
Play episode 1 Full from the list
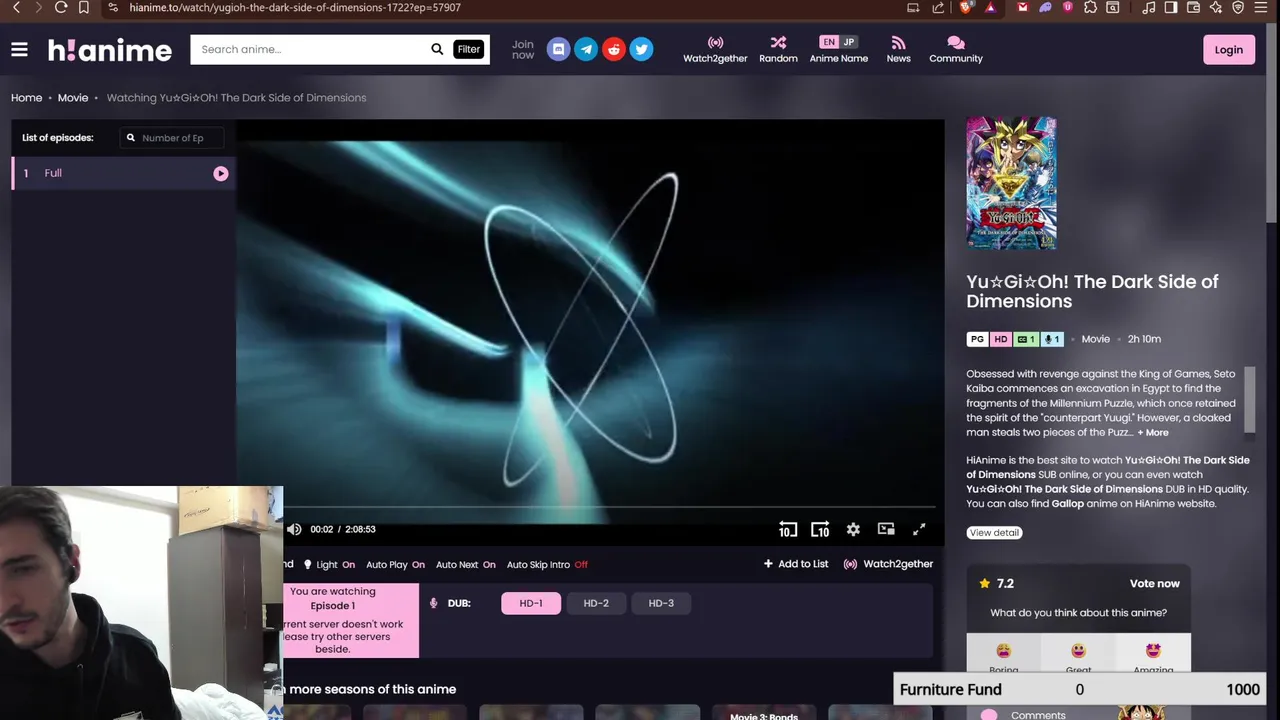[220, 173]
